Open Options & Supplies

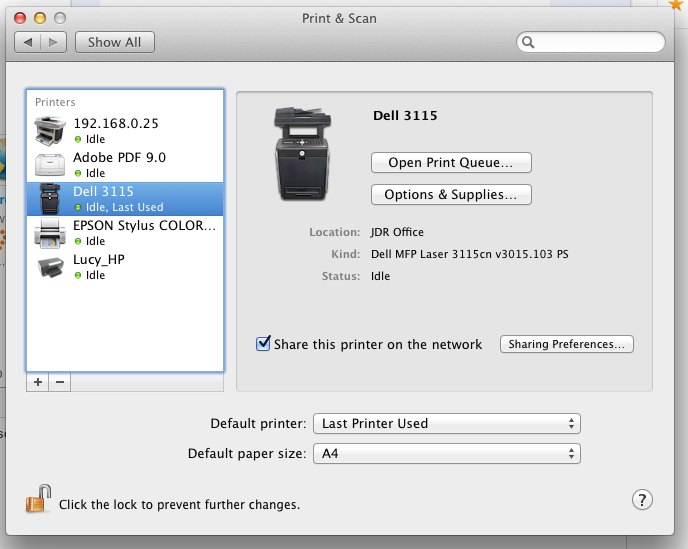click(451, 194)
